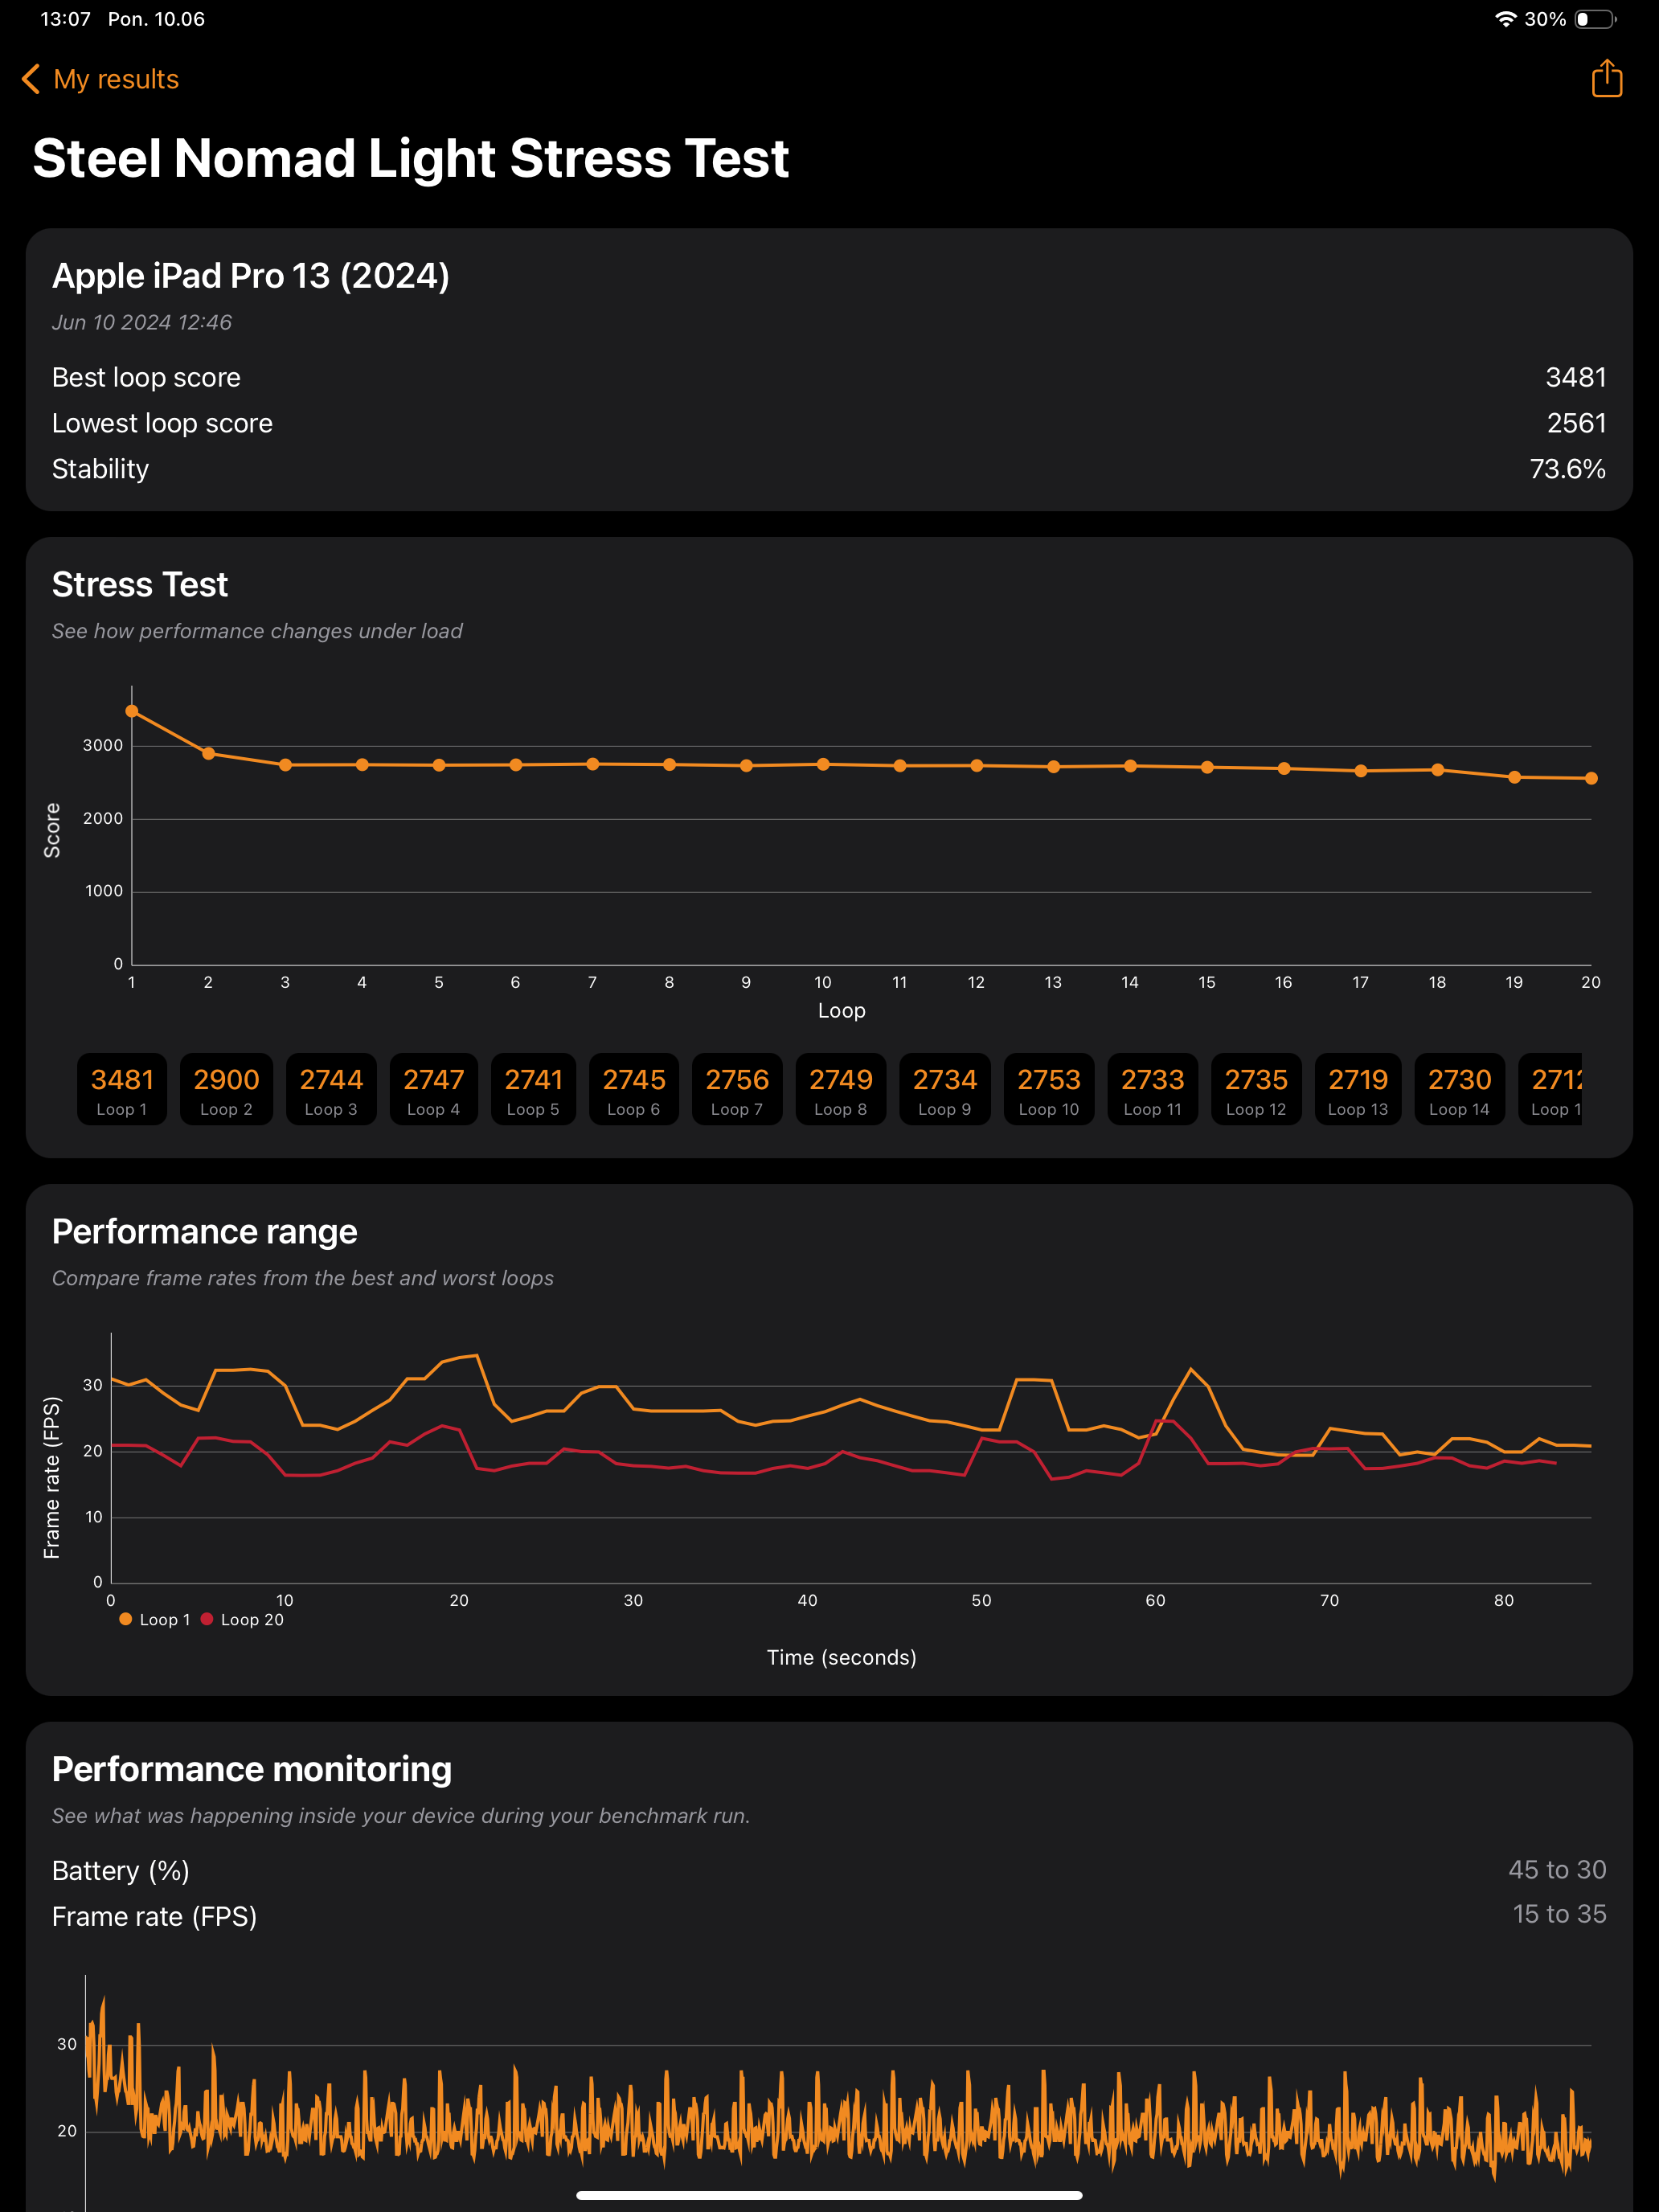Tap the home indicator bar at bottom
1659x2212 pixels.
pyautogui.click(x=829, y=2195)
